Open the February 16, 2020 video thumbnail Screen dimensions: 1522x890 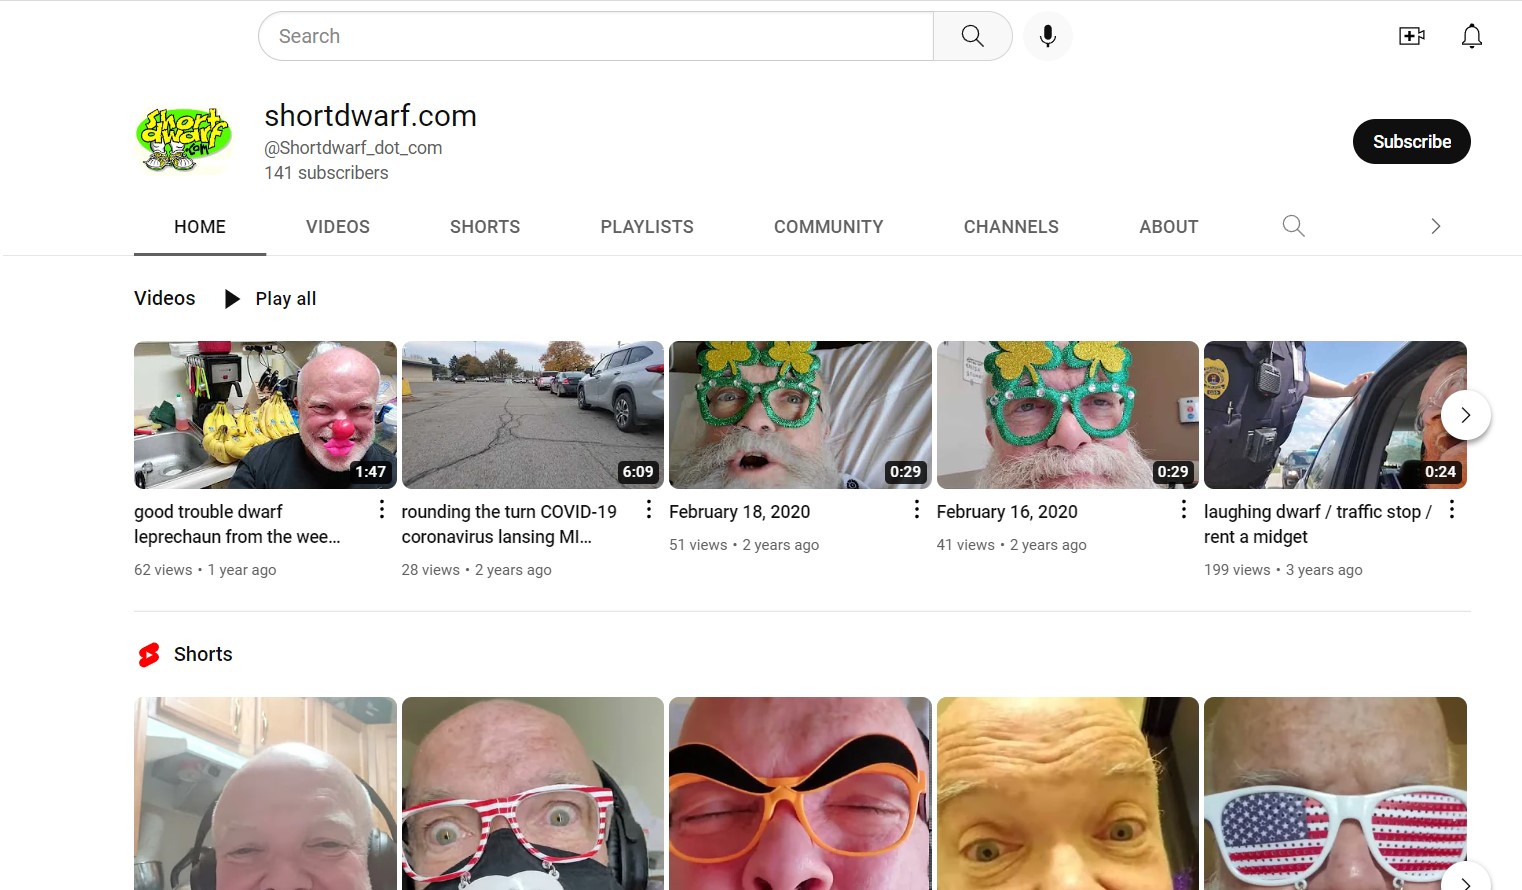pyautogui.click(x=1067, y=415)
